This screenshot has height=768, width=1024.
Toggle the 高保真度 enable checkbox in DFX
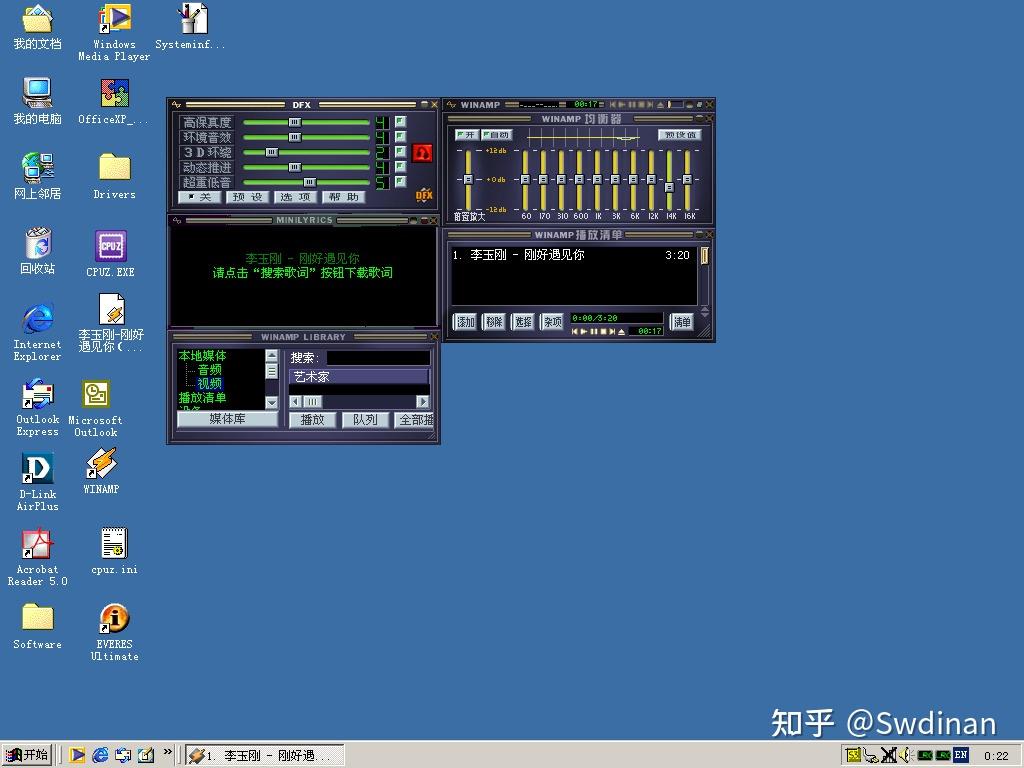(400, 122)
